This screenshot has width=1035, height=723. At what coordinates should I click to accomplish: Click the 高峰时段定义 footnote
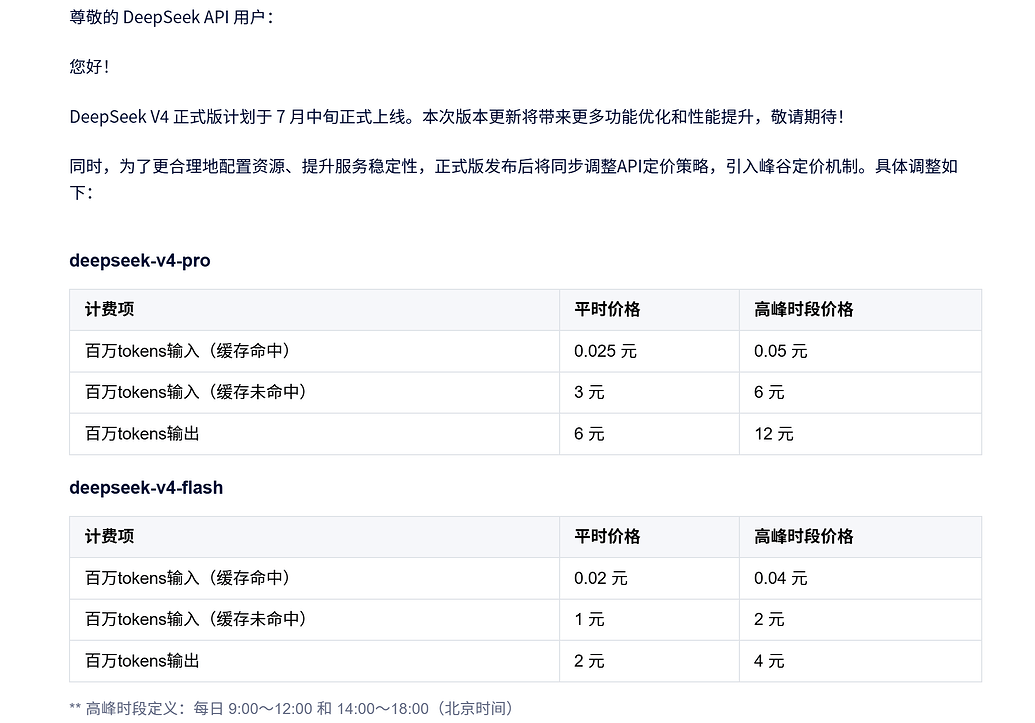click(292, 709)
